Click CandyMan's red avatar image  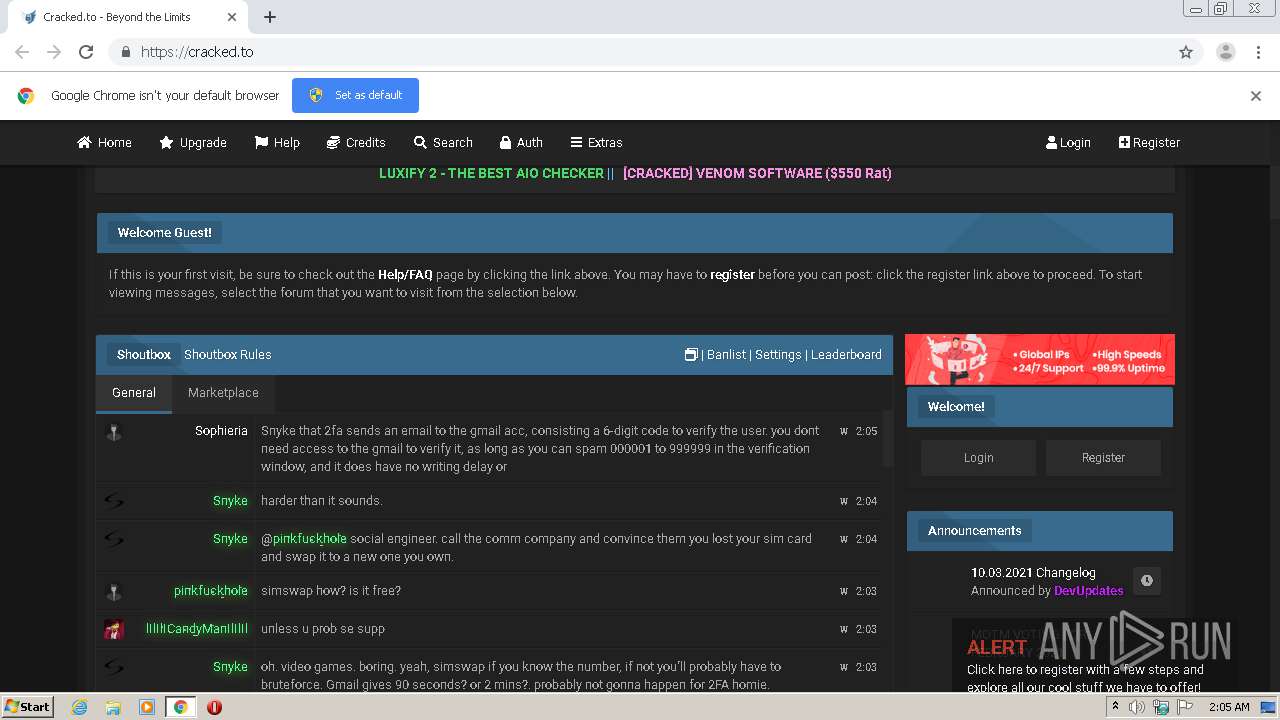click(x=114, y=630)
